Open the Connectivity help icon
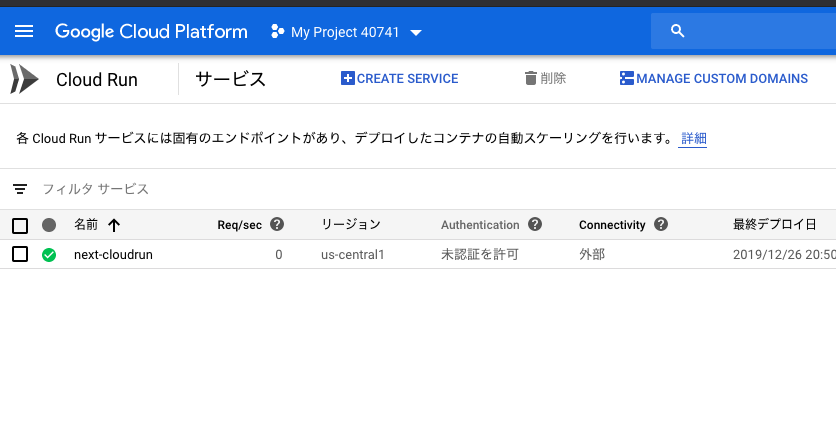This screenshot has width=836, height=445. (661, 225)
